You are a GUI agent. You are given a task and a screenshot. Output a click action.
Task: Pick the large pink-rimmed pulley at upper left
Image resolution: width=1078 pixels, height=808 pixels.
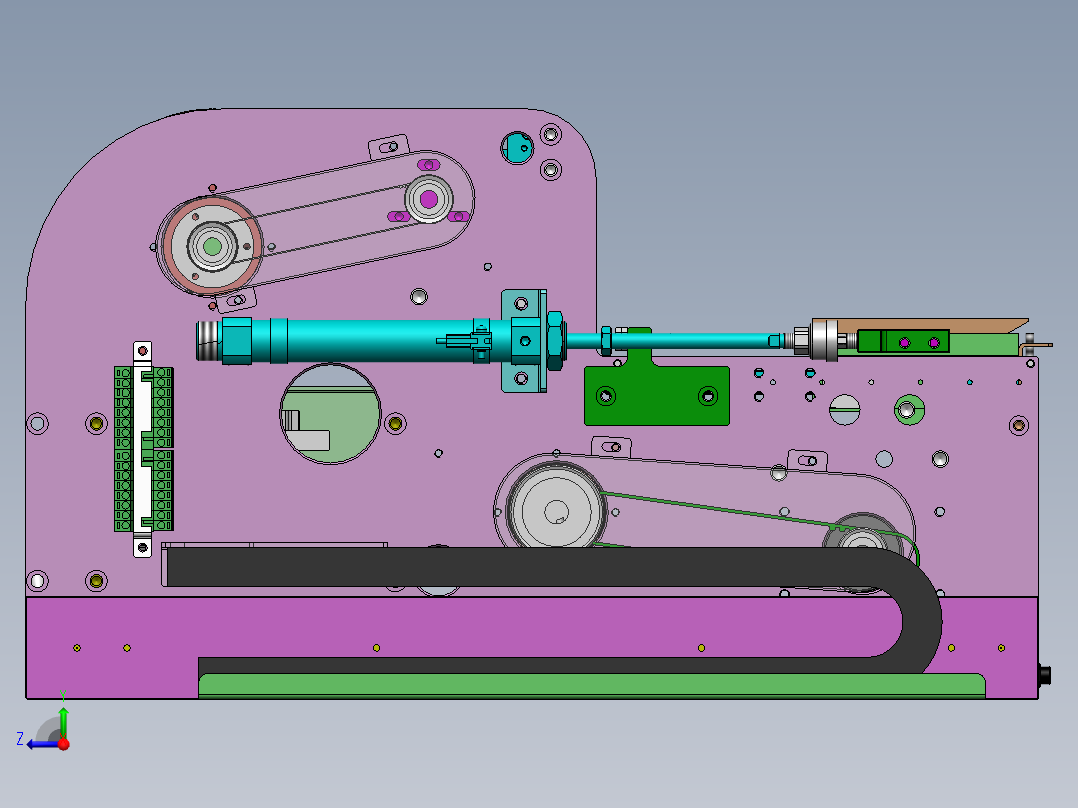pos(212,245)
